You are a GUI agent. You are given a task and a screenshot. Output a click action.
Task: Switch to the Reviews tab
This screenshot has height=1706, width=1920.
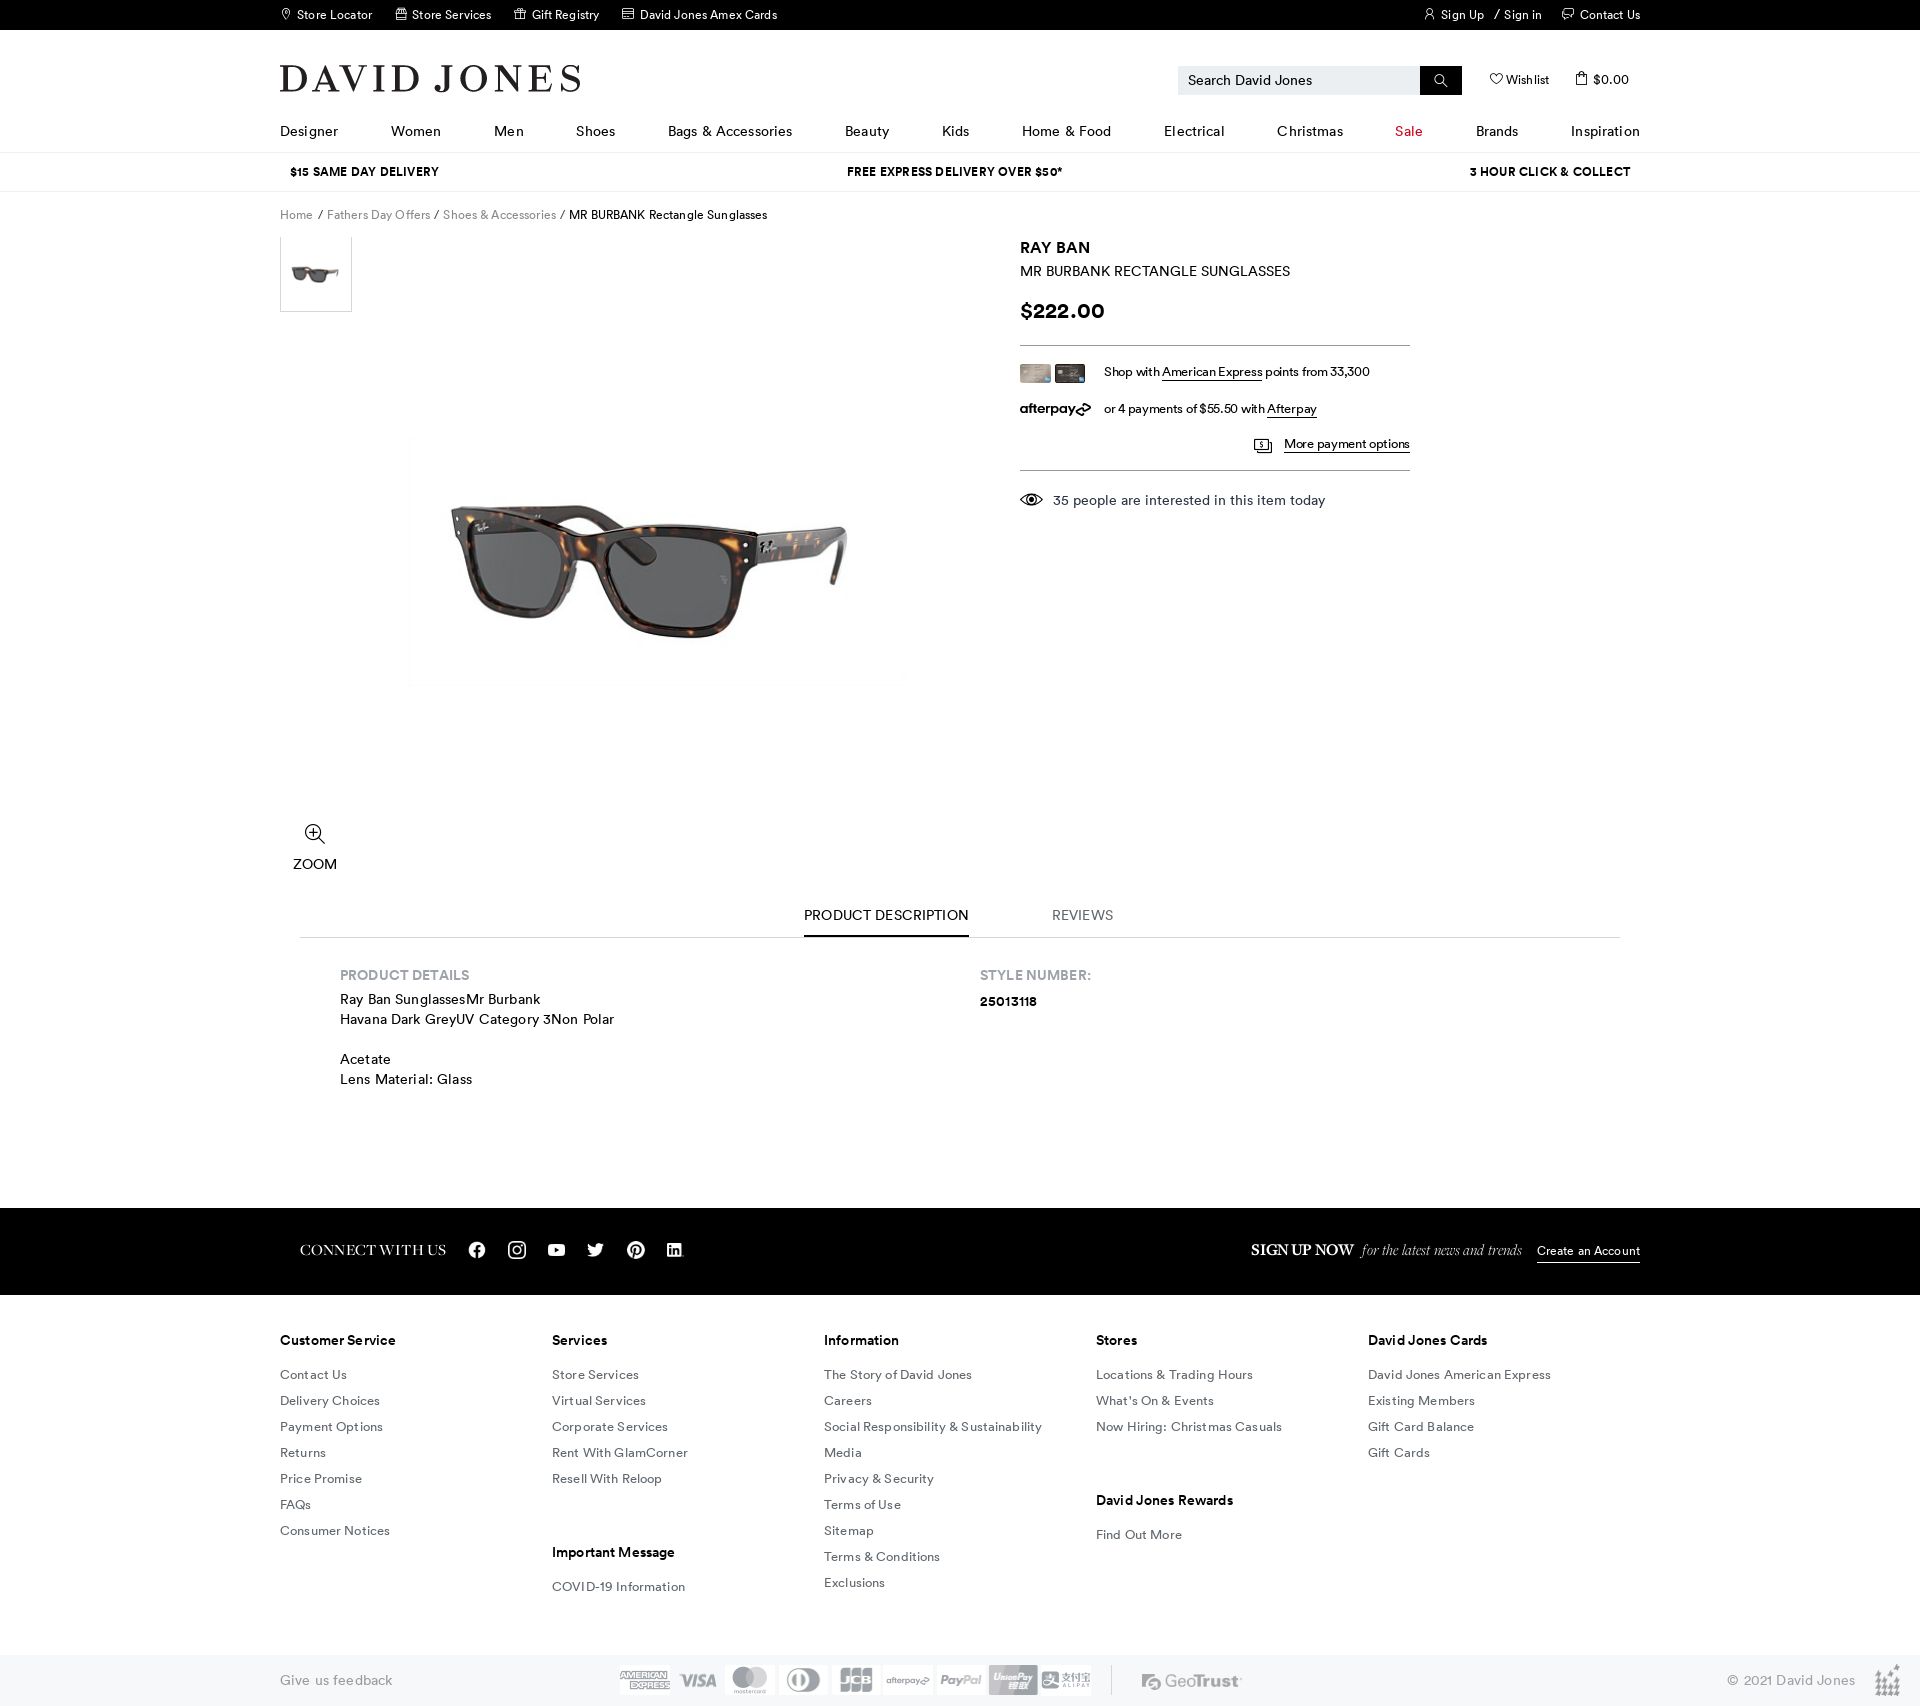[1082, 915]
